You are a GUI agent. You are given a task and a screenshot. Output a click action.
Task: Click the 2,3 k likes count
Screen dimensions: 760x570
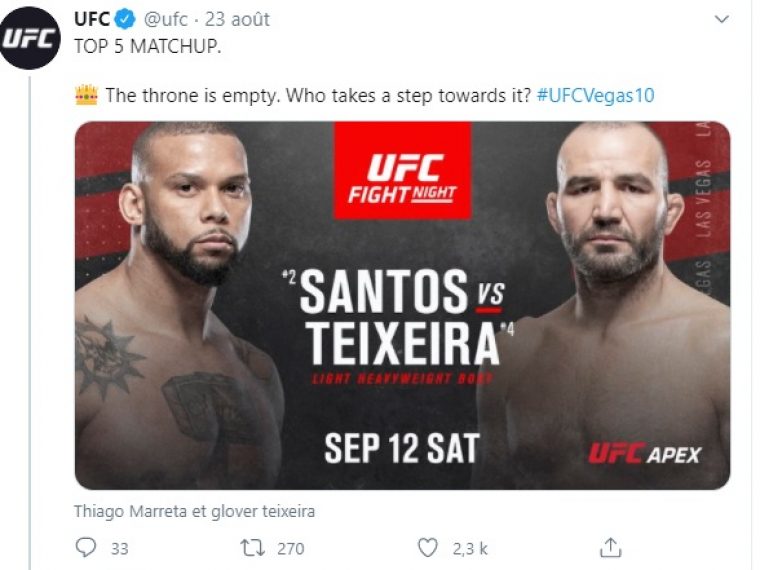(x=470, y=549)
